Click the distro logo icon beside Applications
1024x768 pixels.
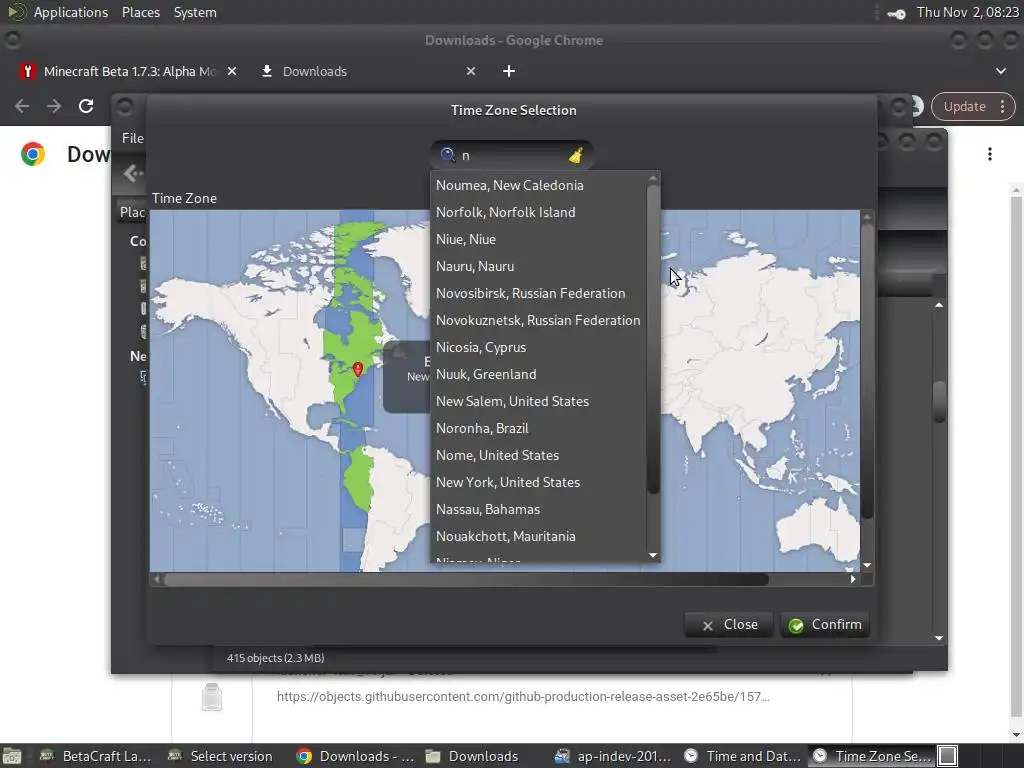(x=15, y=12)
